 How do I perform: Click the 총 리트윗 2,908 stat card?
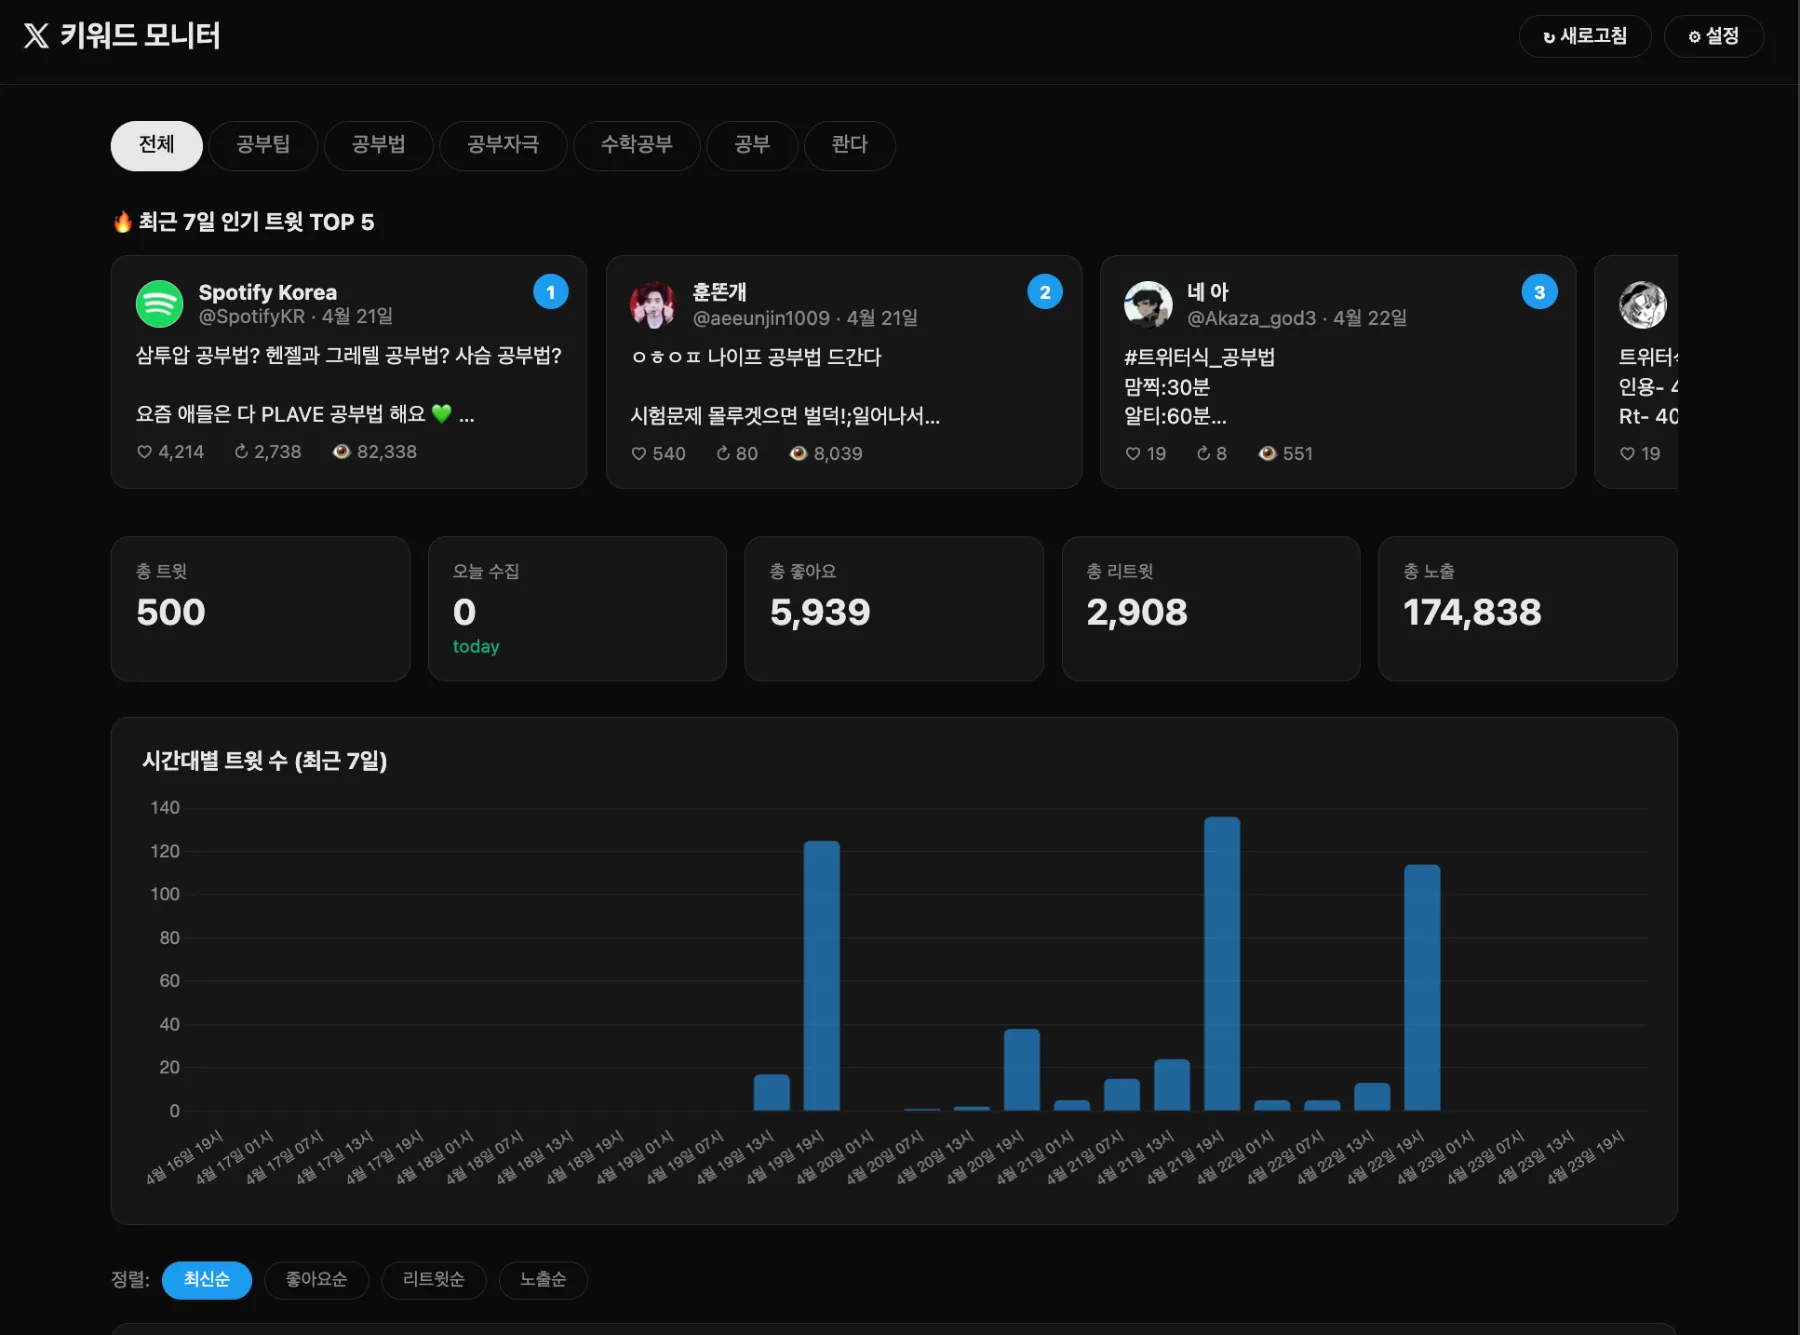[1211, 609]
